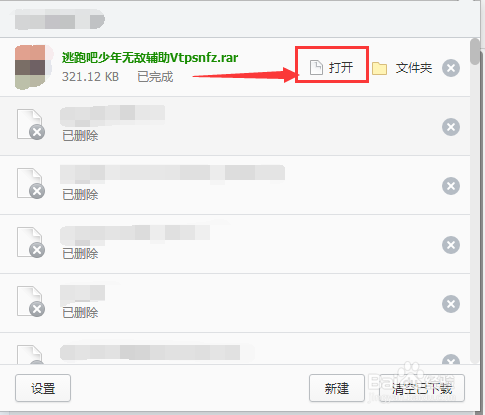The height and width of the screenshot is (415, 485).
Task: Create new download with 新建 button
Action: tap(337, 388)
